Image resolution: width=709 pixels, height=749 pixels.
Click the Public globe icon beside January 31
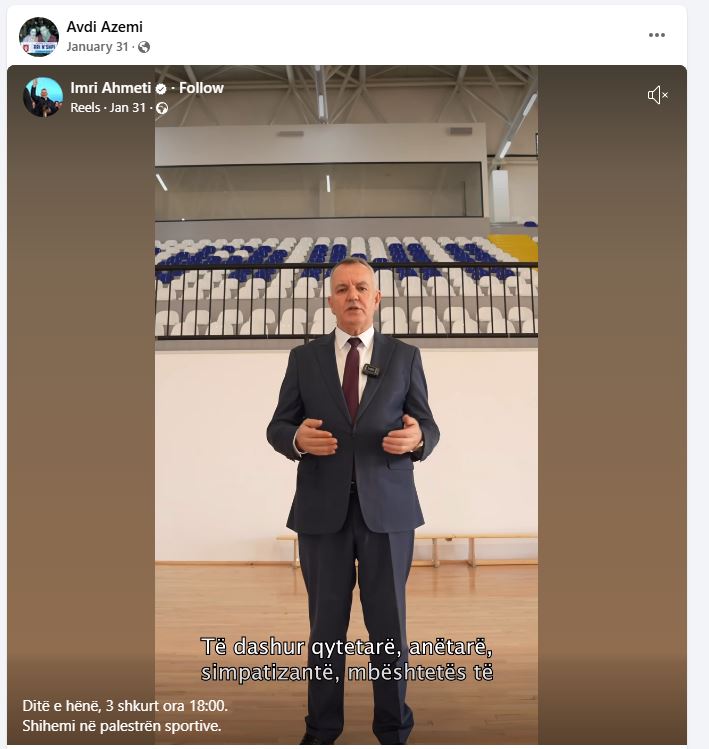tap(144, 47)
